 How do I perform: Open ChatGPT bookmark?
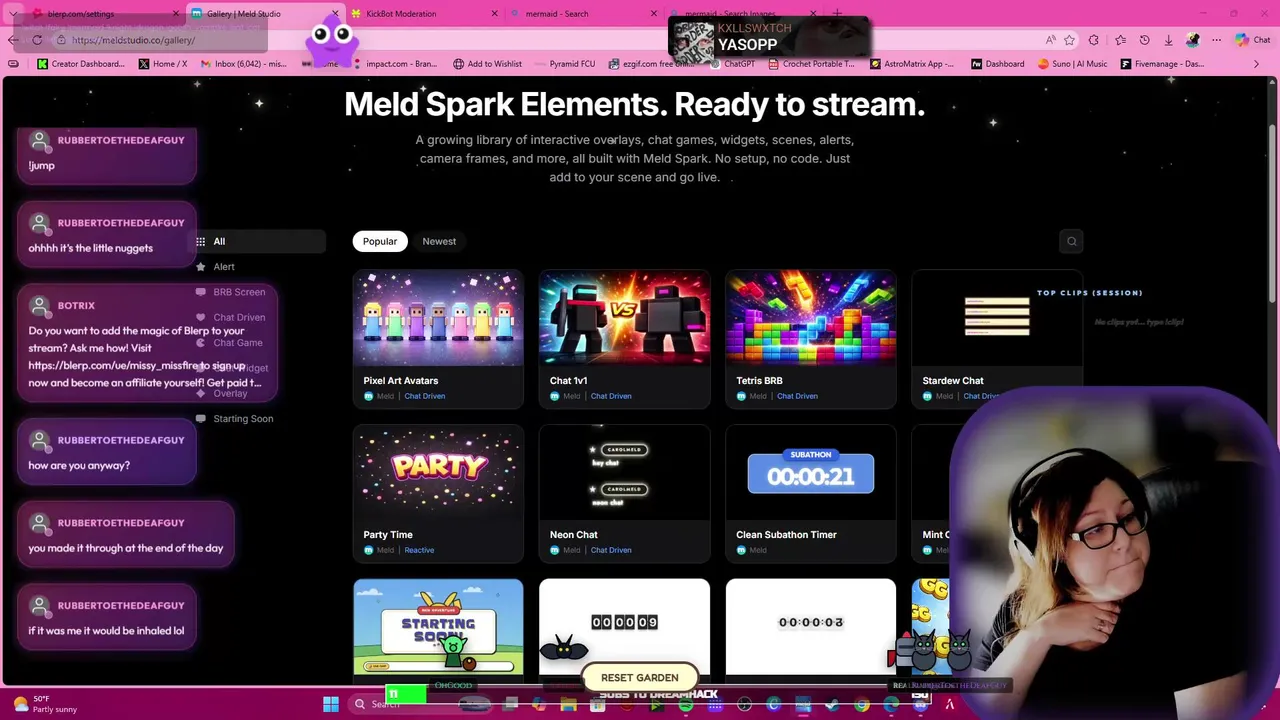click(x=732, y=64)
